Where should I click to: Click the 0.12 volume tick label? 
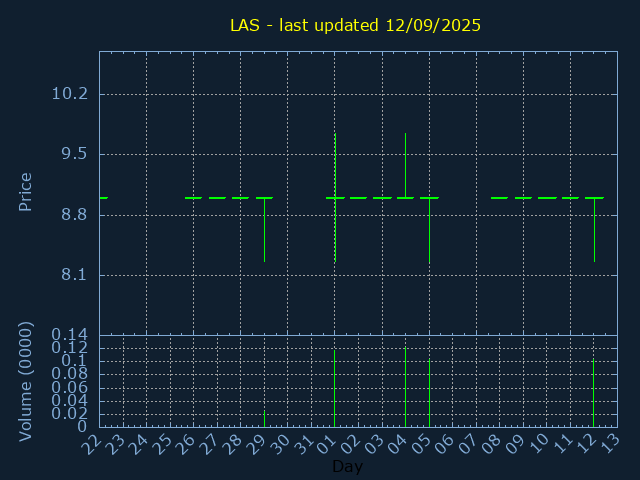coord(69,348)
